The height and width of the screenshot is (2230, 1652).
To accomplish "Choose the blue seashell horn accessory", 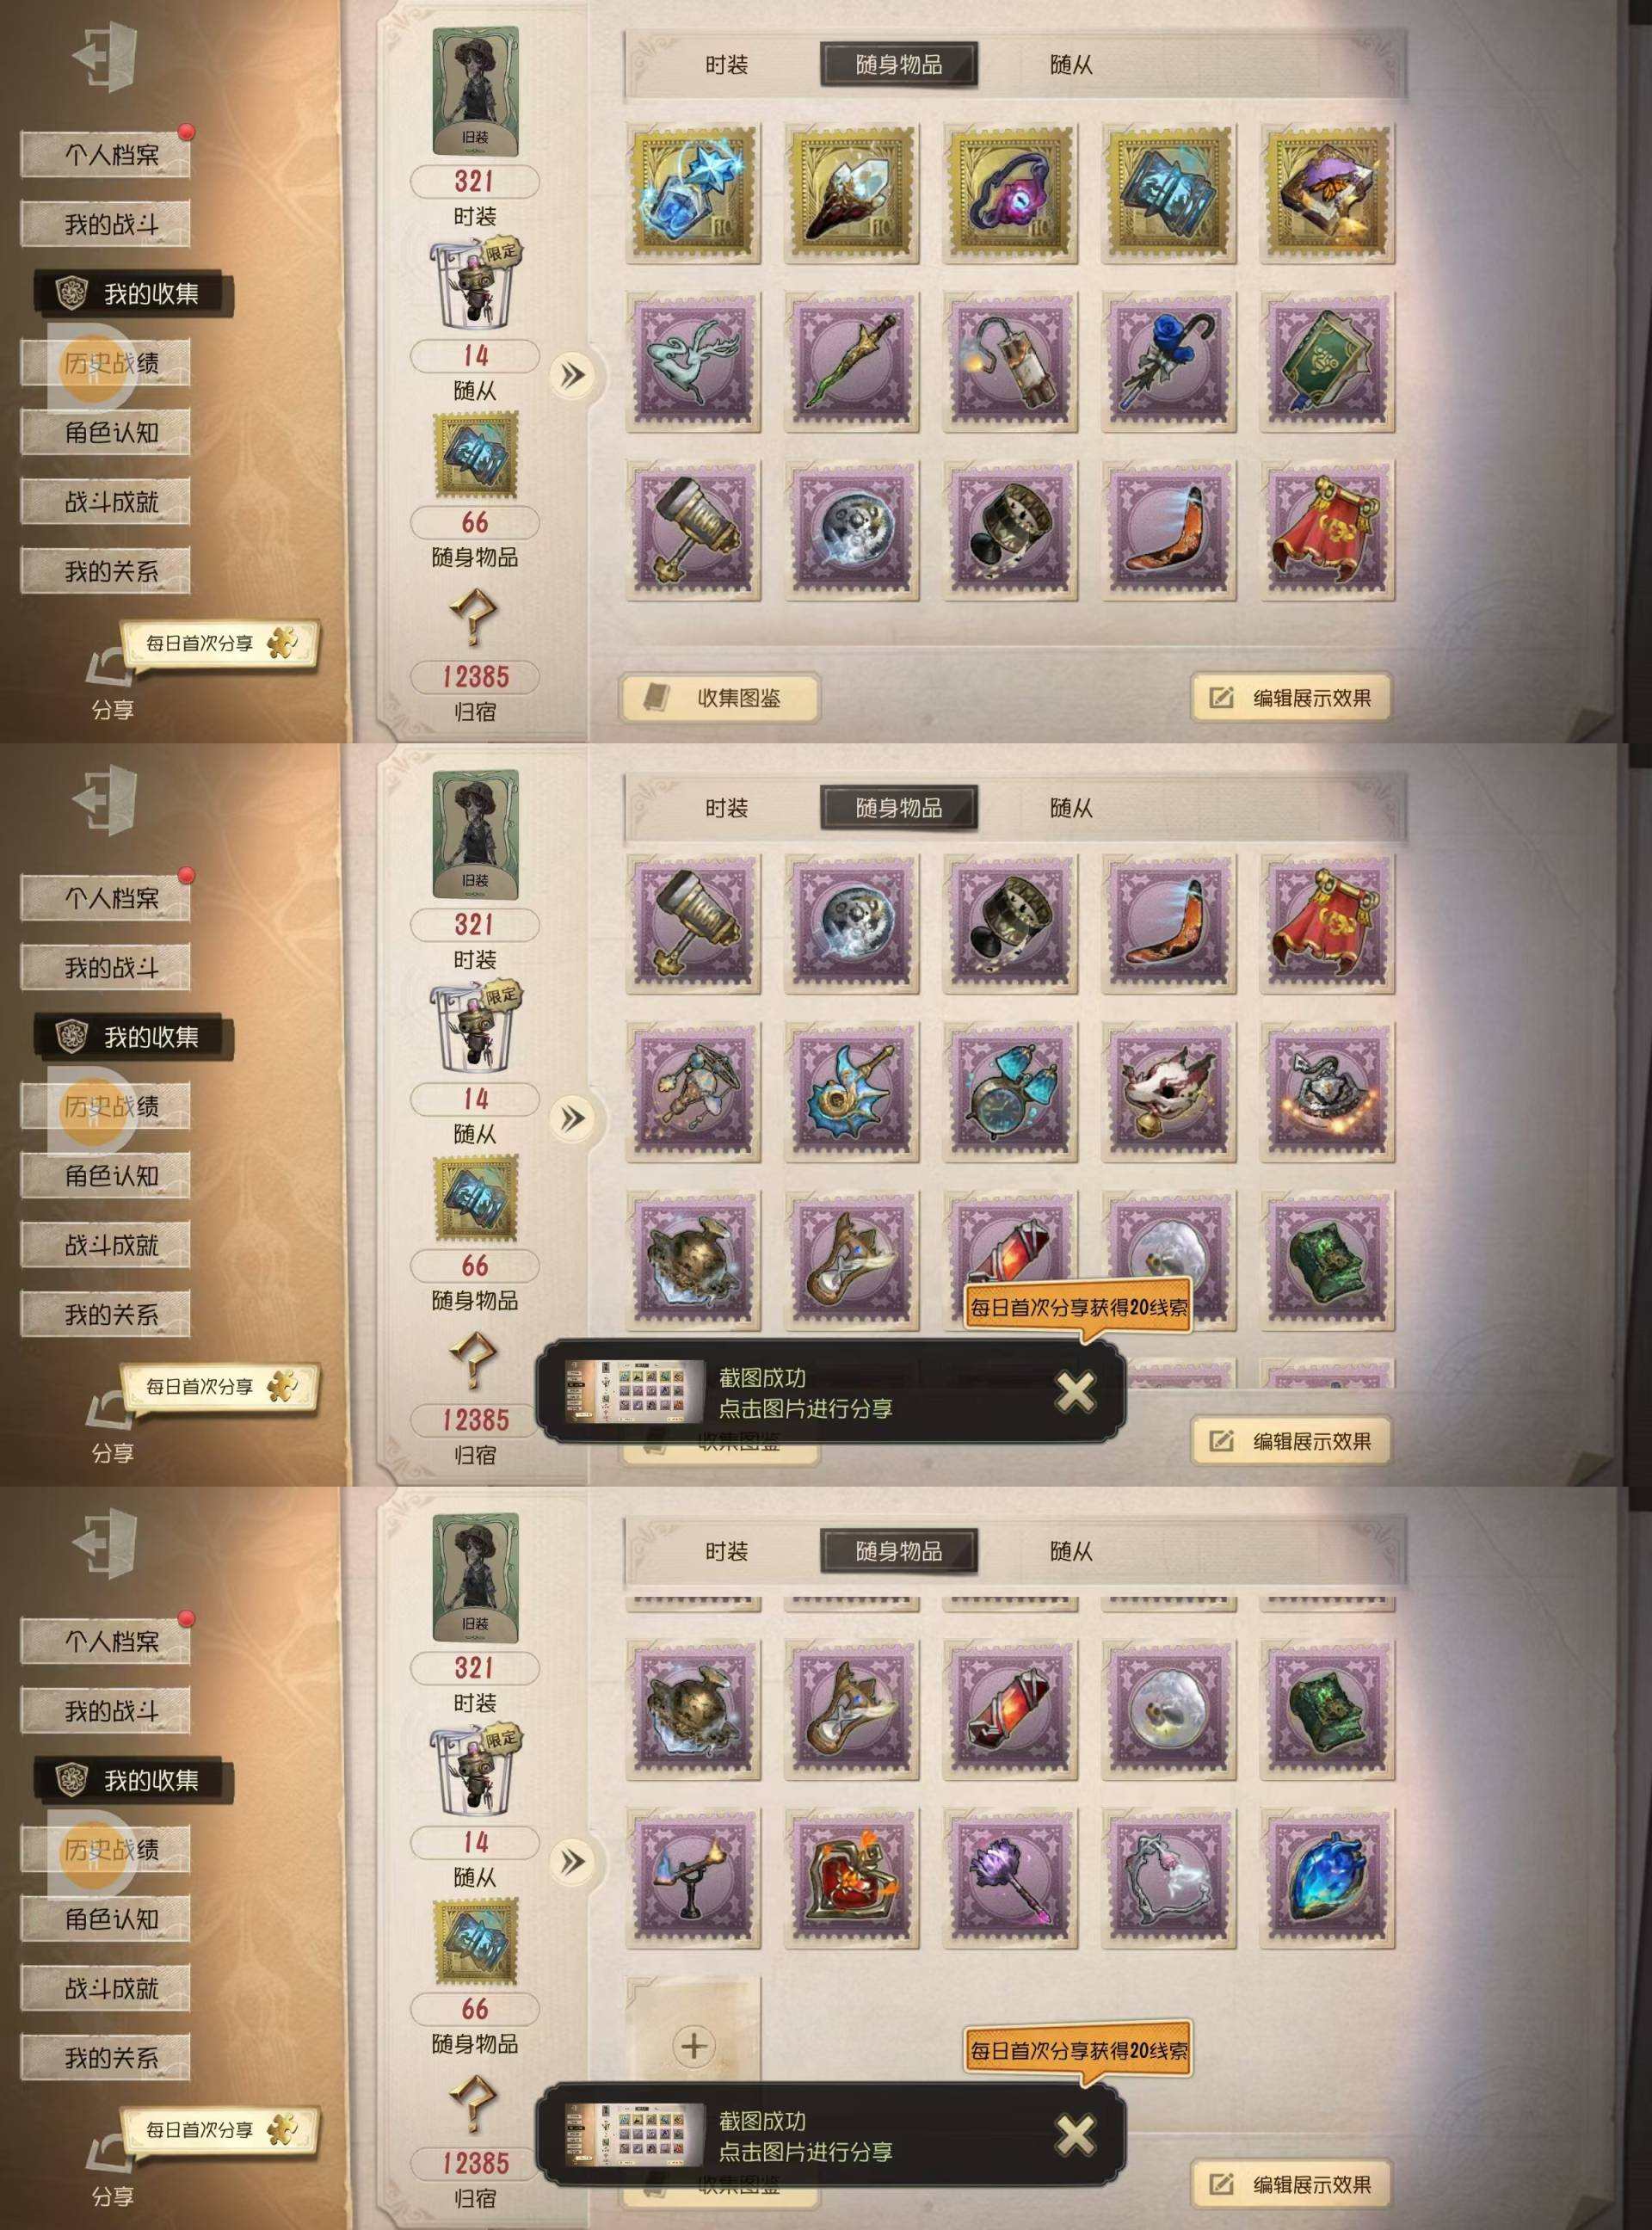I will click(851, 1092).
